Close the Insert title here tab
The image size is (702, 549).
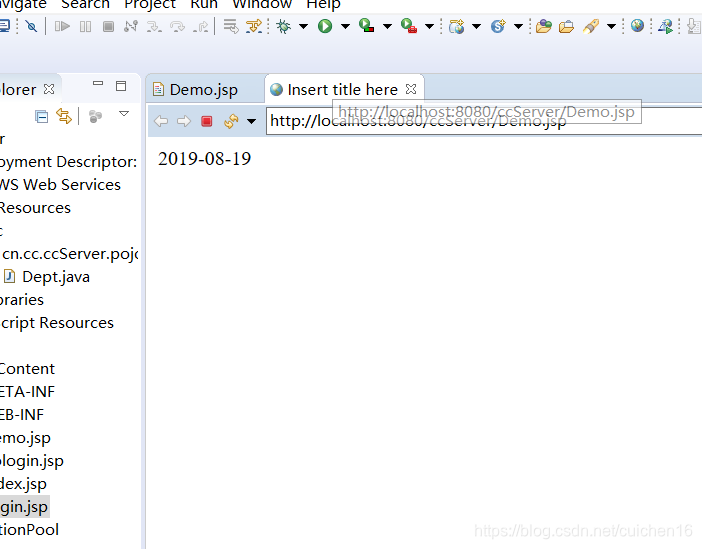coord(411,89)
